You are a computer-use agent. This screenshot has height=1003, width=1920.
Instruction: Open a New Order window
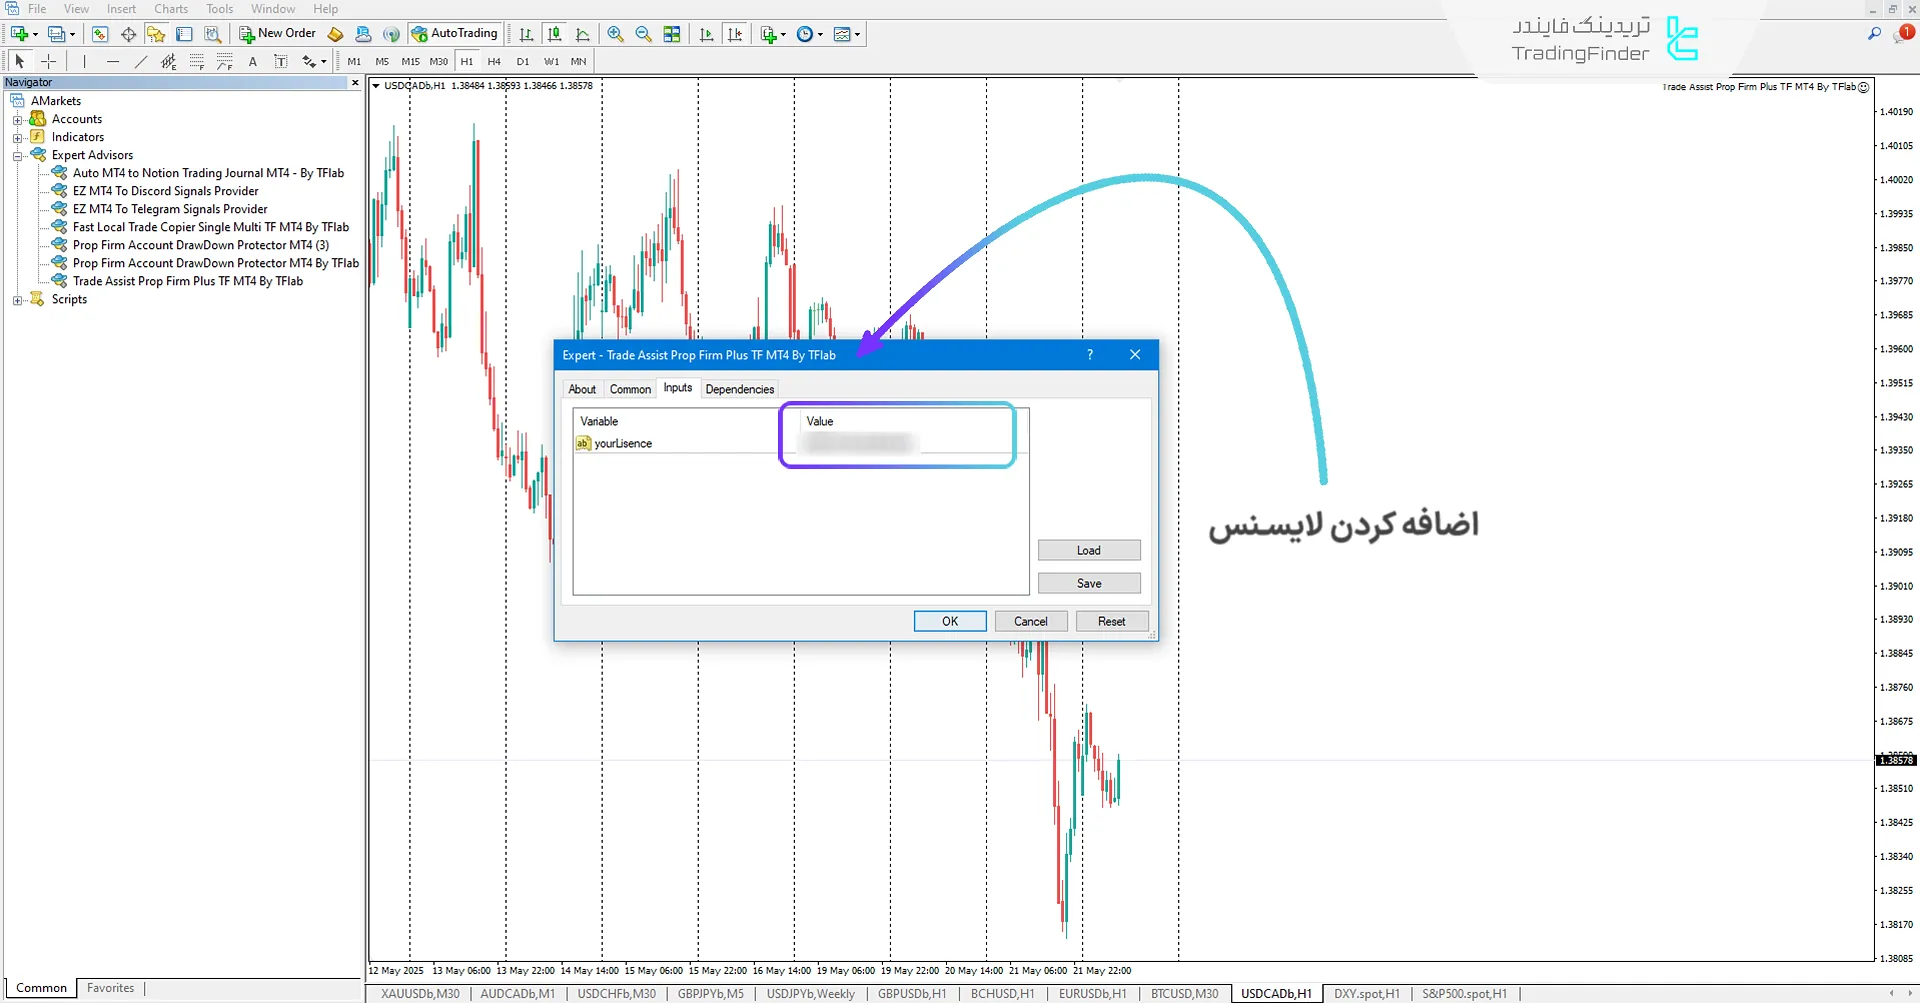[x=277, y=33]
